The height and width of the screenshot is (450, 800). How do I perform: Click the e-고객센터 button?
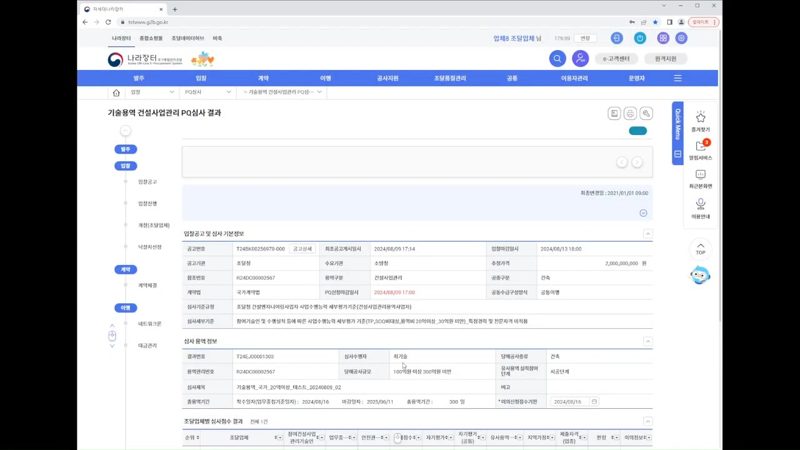[616, 59]
